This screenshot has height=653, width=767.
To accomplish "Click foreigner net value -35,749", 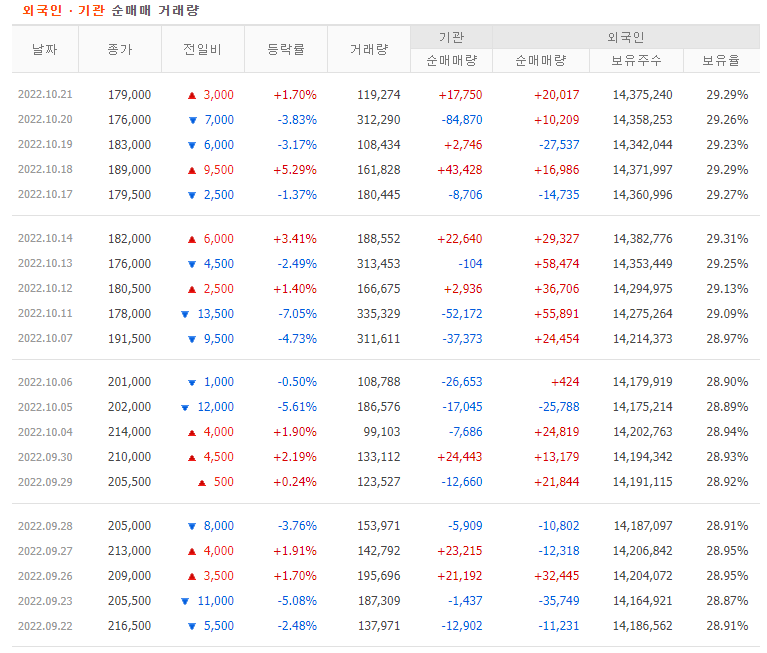I will 559,601.
